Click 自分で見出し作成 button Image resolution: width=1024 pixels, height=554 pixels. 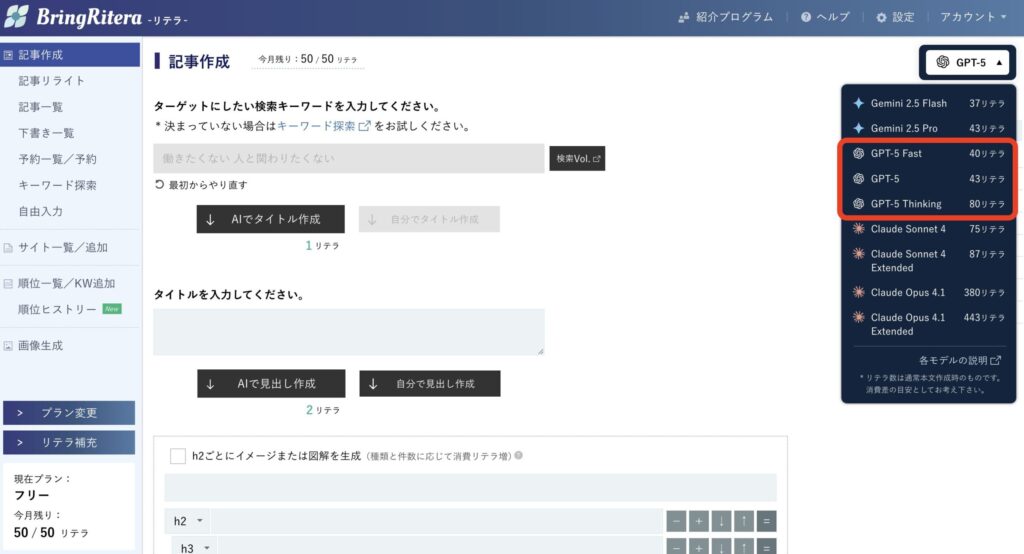click(x=430, y=383)
